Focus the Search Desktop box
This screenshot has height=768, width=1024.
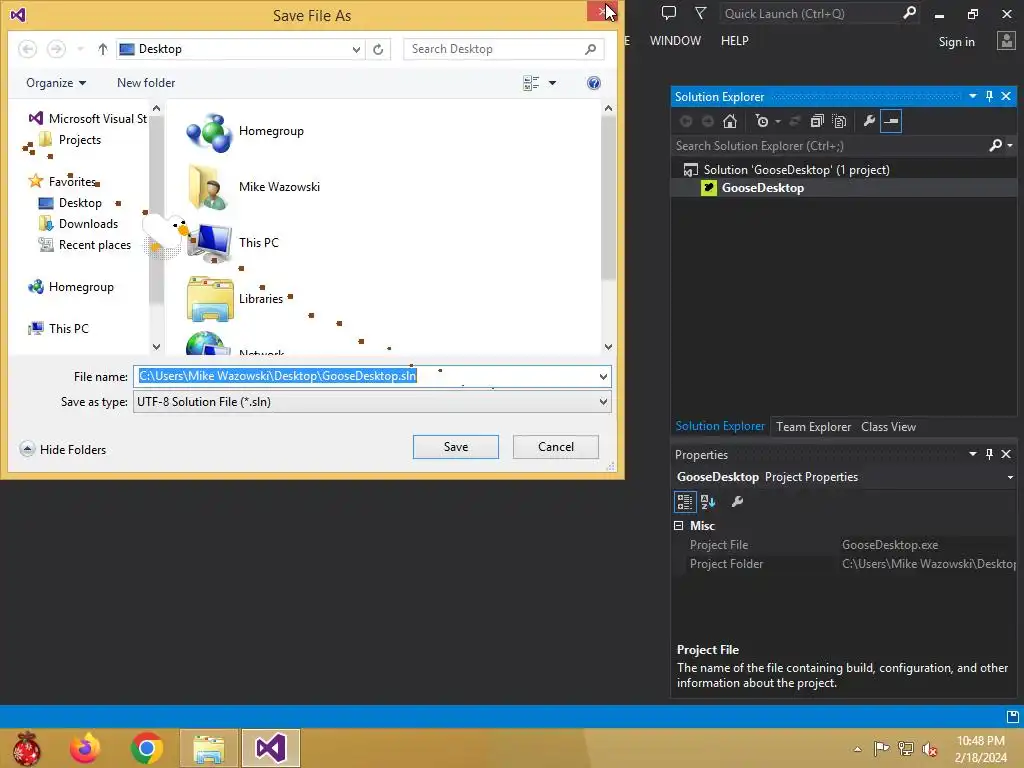(504, 49)
